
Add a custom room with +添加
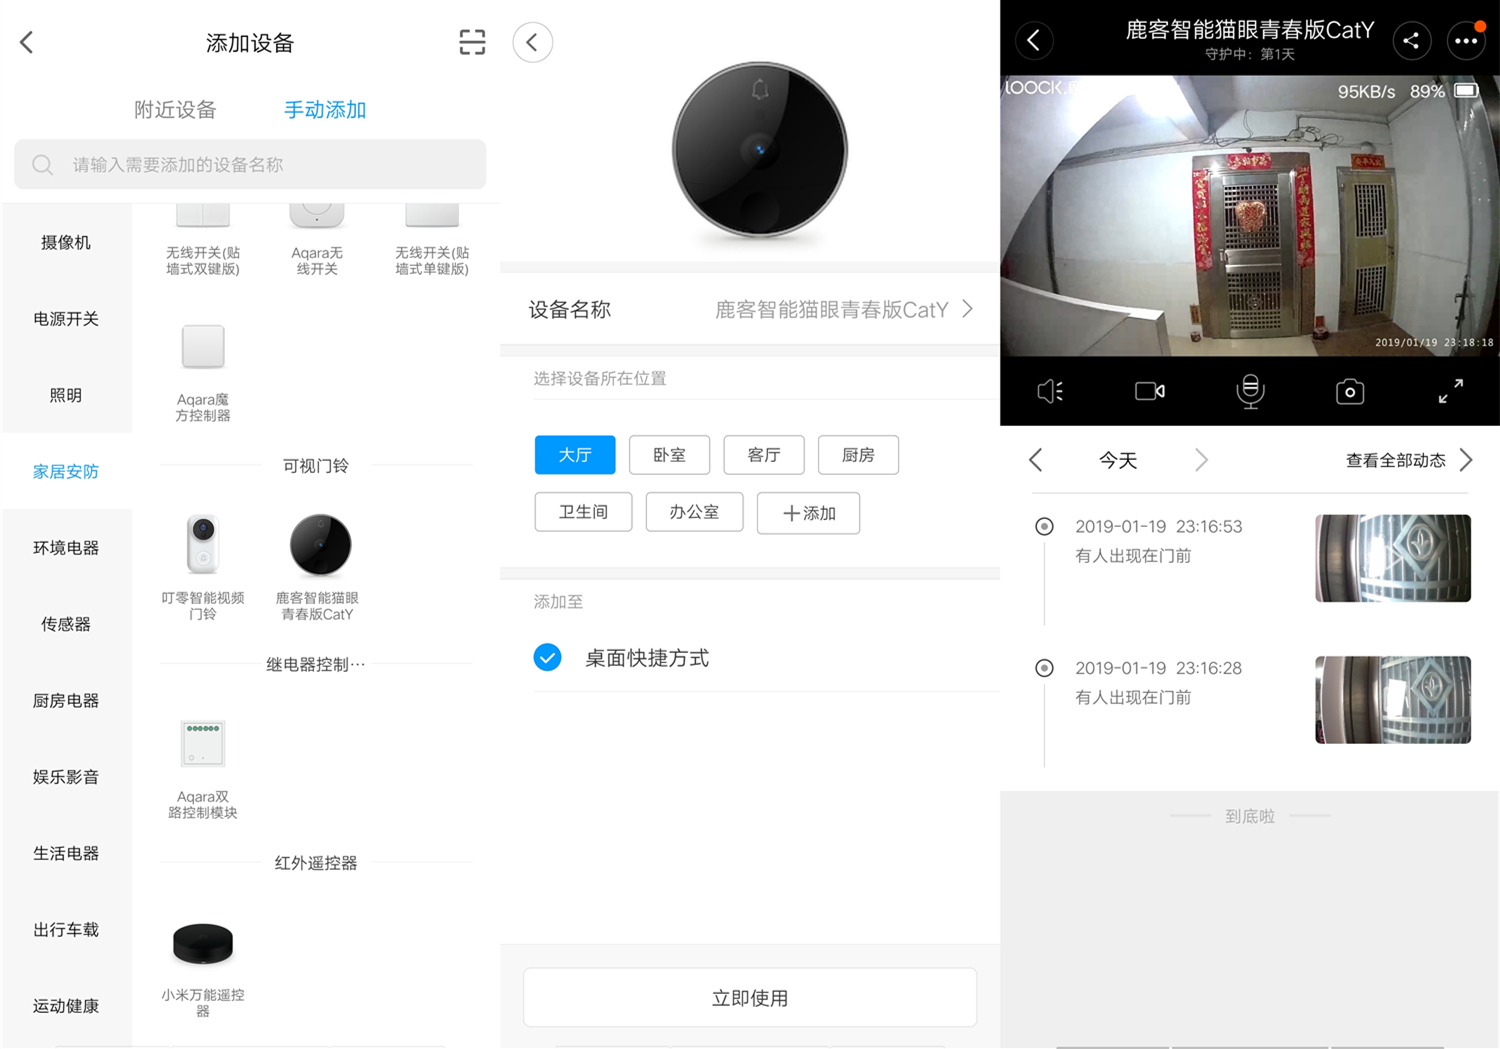807,512
